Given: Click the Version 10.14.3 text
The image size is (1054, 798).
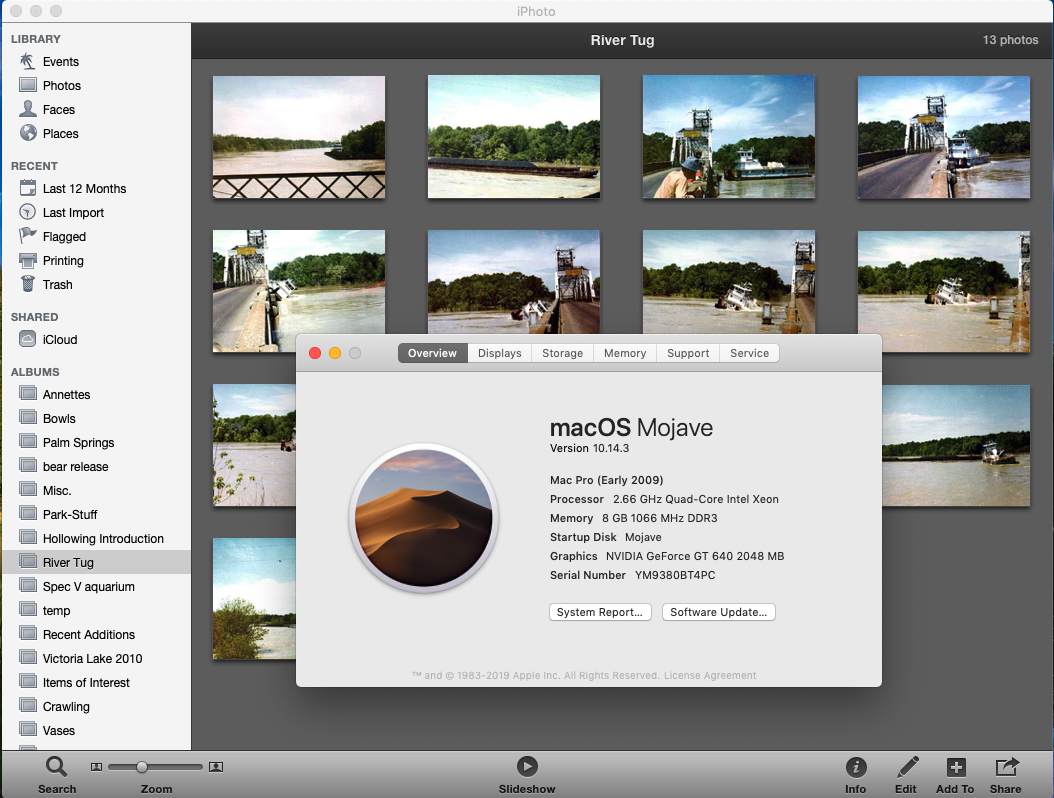Looking at the screenshot, I should (590, 448).
